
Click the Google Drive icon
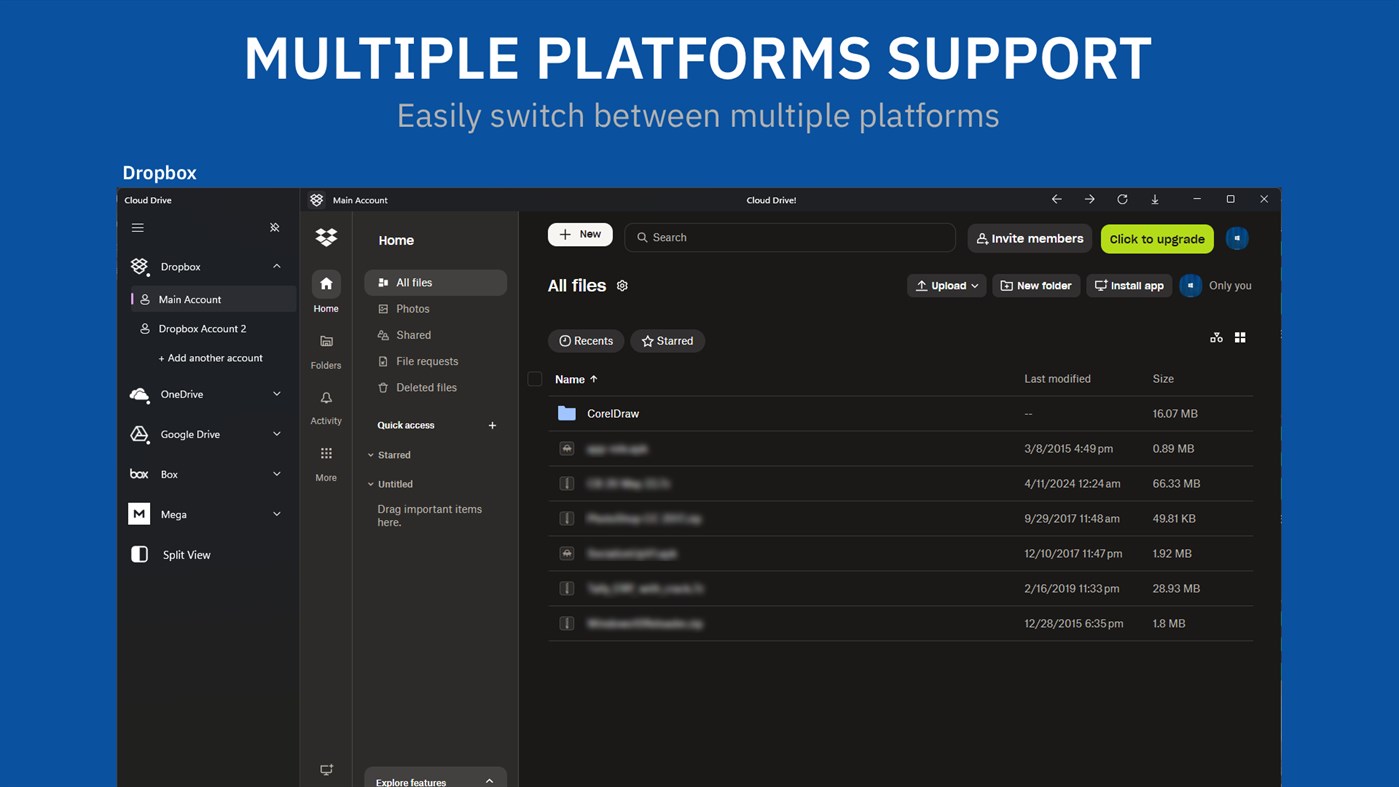click(x=140, y=434)
